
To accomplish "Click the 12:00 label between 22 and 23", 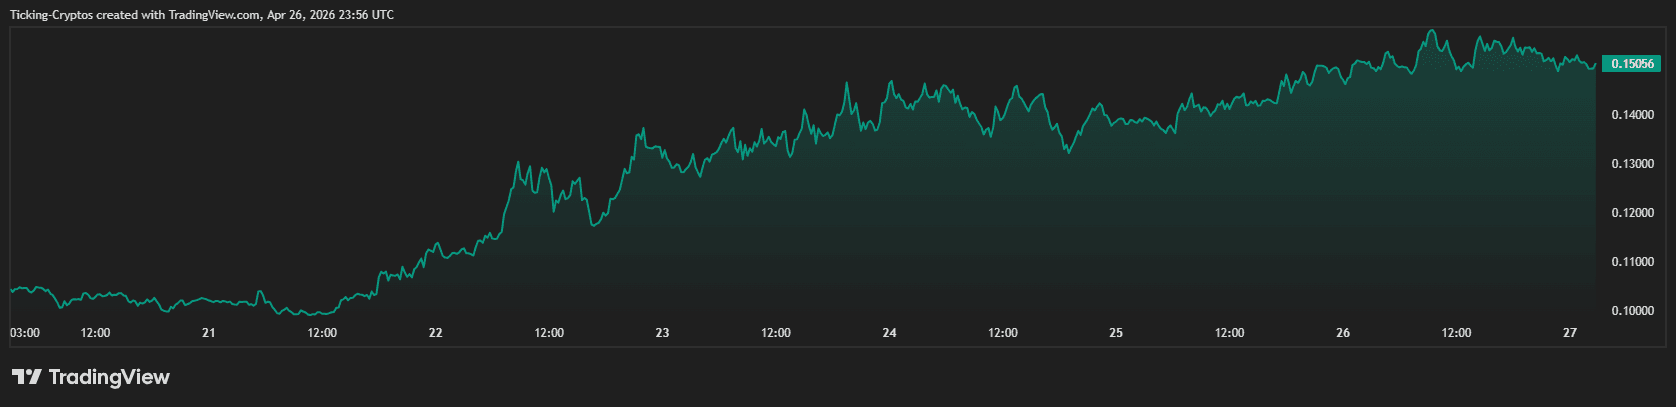I will click(x=549, y=333).
